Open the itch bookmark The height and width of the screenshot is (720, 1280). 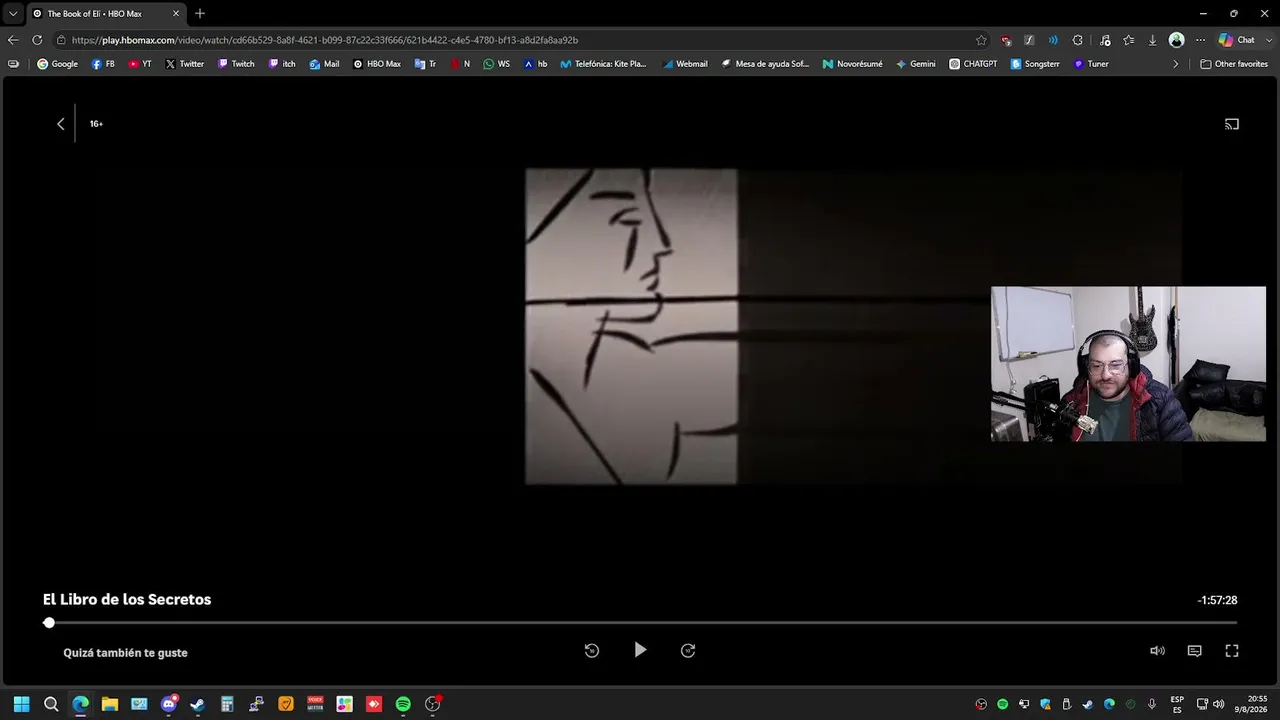point(282,64)
